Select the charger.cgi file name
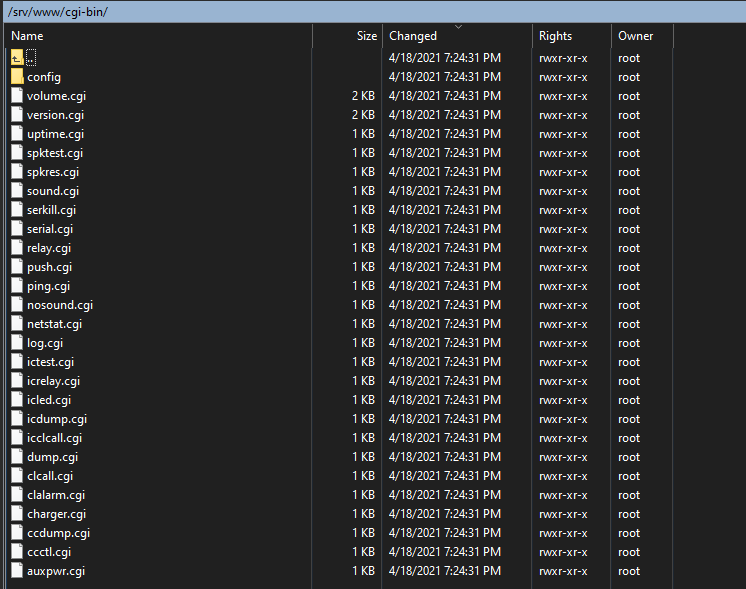This screenshot has width=746, height=589. (57, 515)
